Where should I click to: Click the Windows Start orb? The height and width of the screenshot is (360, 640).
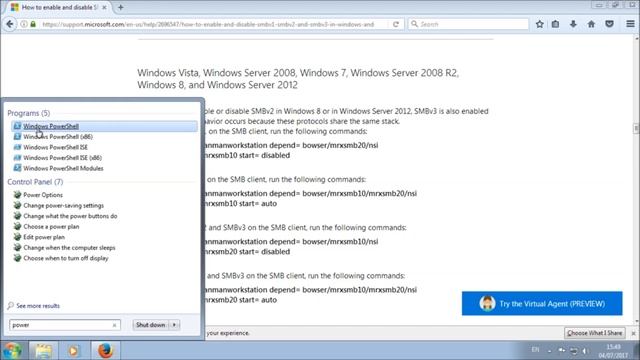(13, 351)
